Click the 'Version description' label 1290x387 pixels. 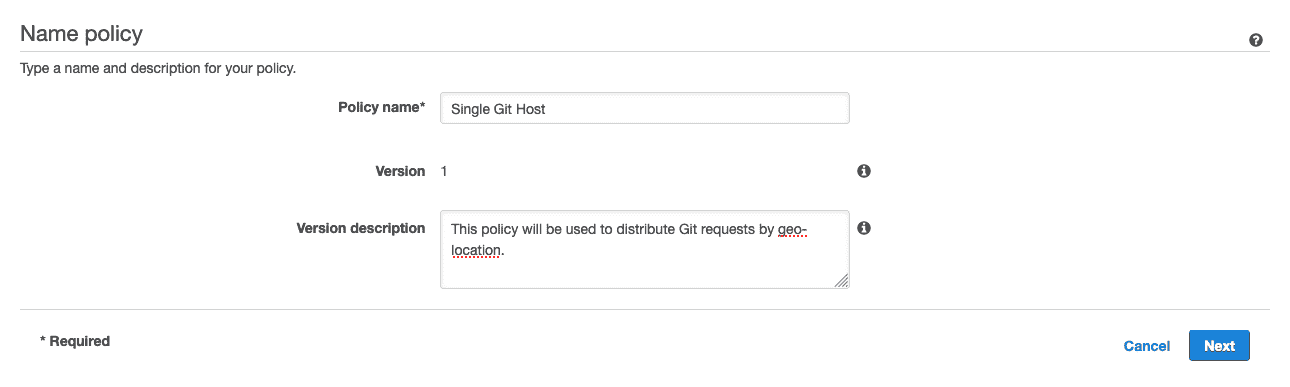pyautogui.click(x=361, y=228)
